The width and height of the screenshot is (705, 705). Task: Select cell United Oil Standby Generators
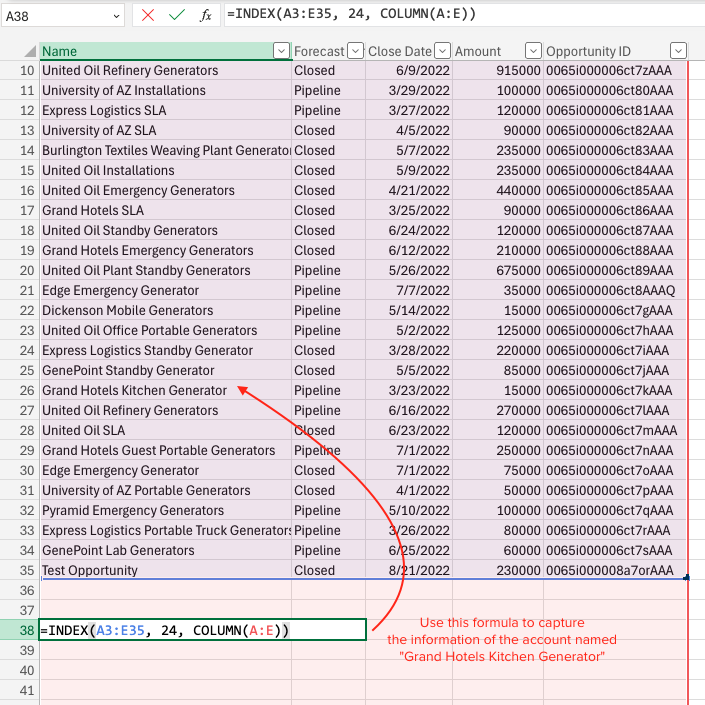tap(165, 230)
